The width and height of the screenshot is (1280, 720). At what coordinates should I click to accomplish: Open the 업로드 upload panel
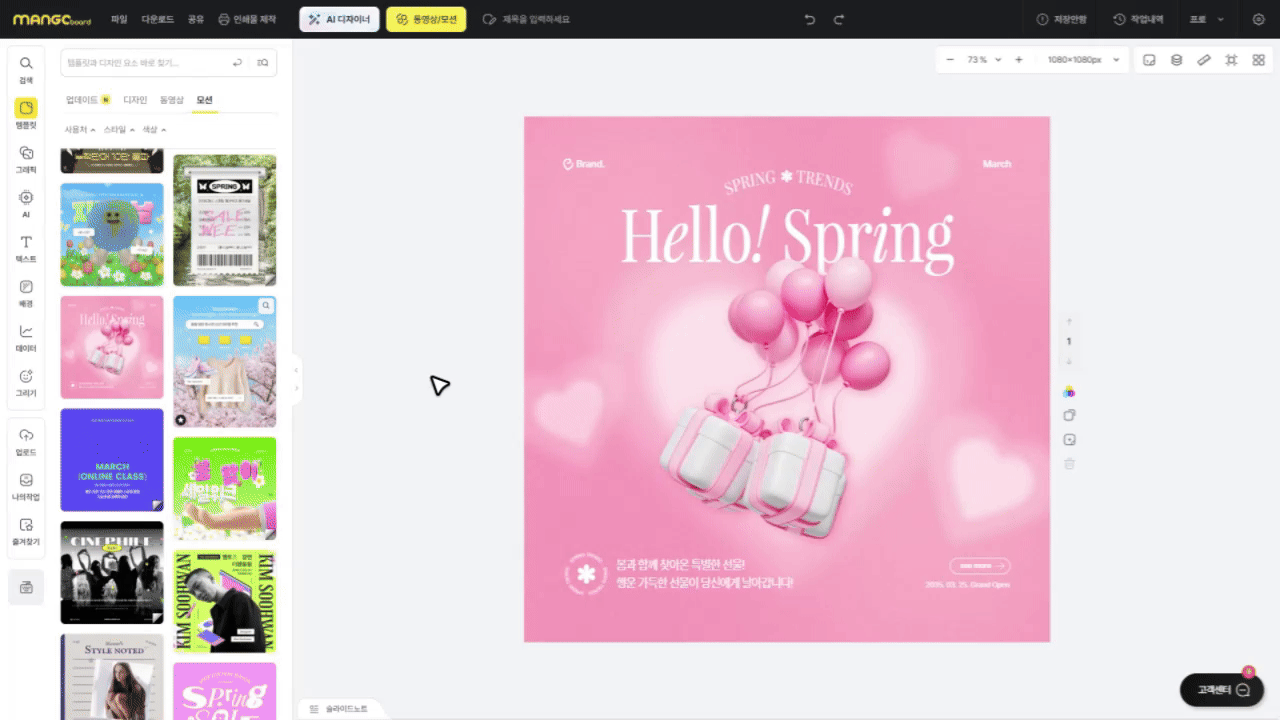pyautogui.click(x=26, y=441)
